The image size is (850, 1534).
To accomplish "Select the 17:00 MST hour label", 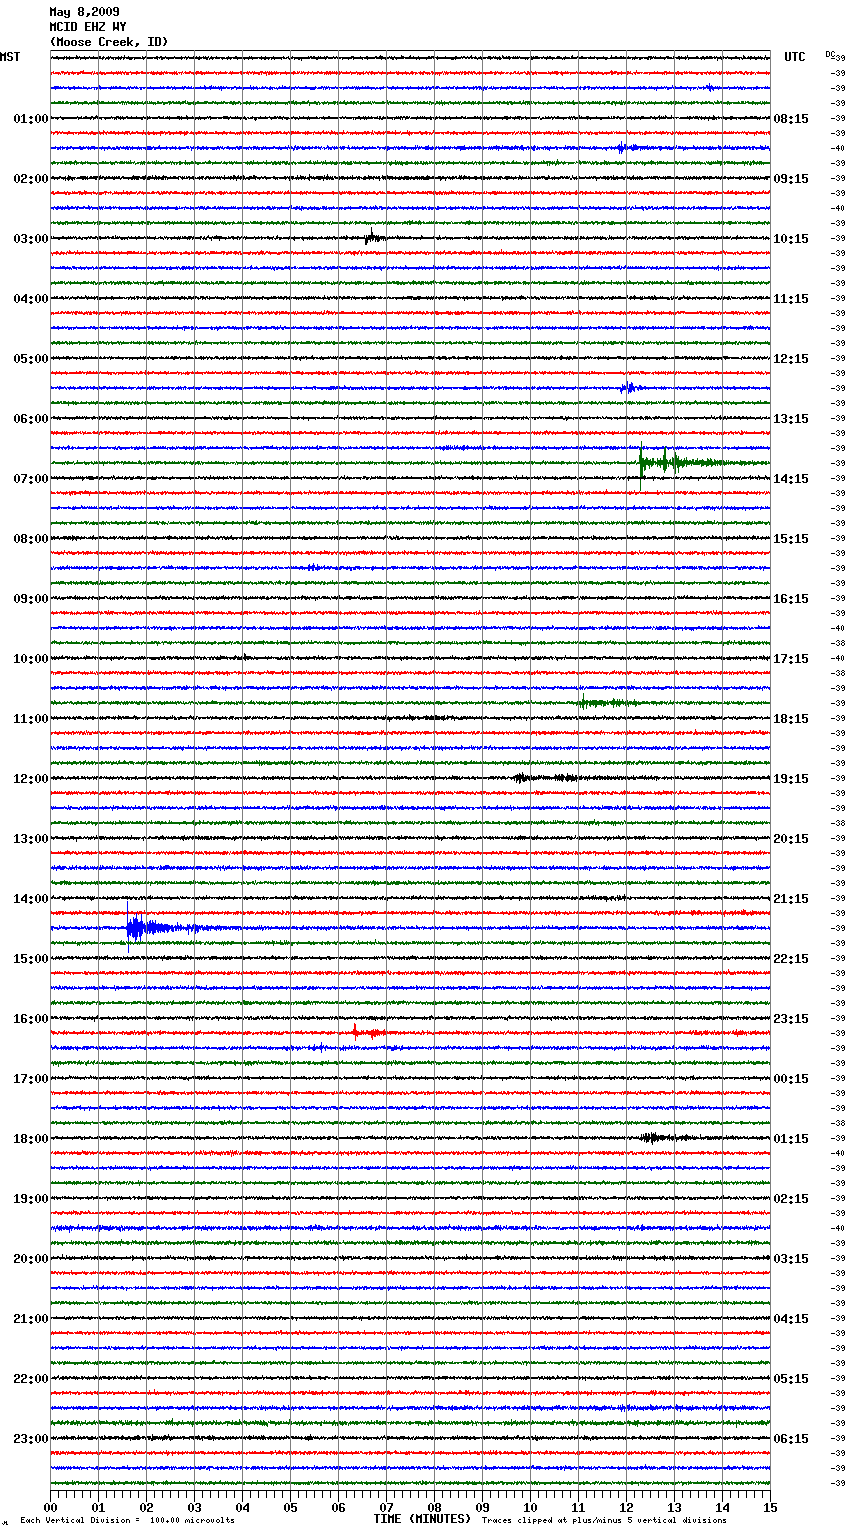I will coord(31,1079).
